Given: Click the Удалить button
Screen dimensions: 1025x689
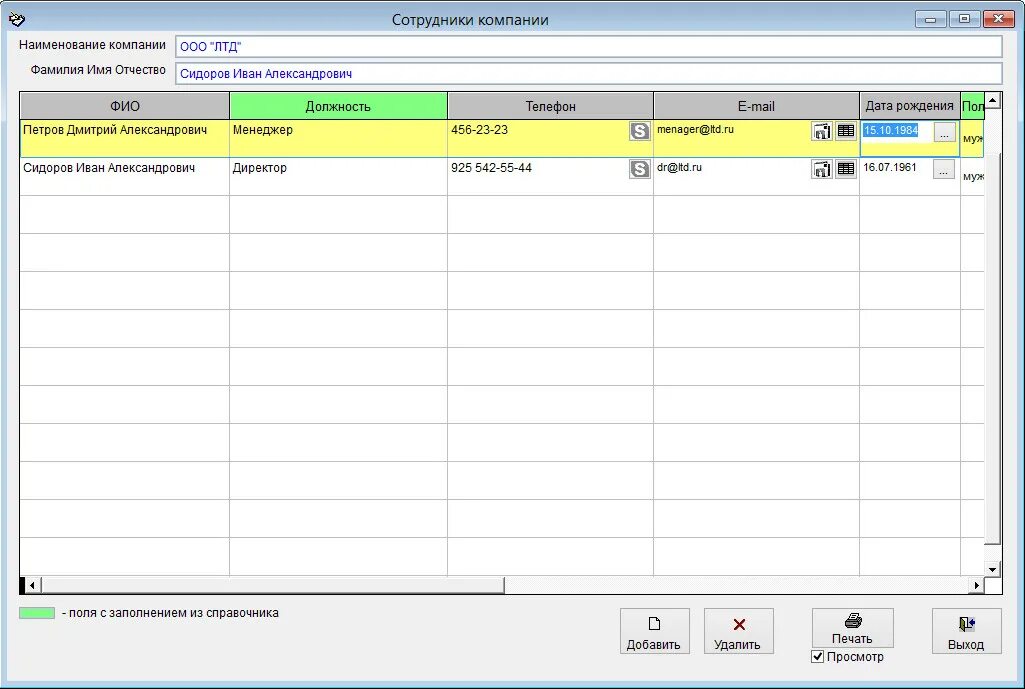Looking at the screenshot, I should [x=739, y=631].
